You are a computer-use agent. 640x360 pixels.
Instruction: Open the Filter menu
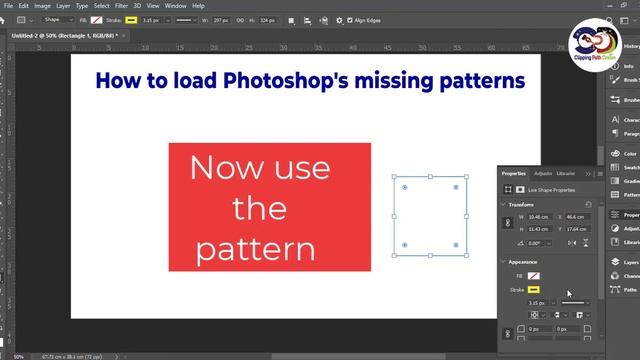(x=121, y=6)
